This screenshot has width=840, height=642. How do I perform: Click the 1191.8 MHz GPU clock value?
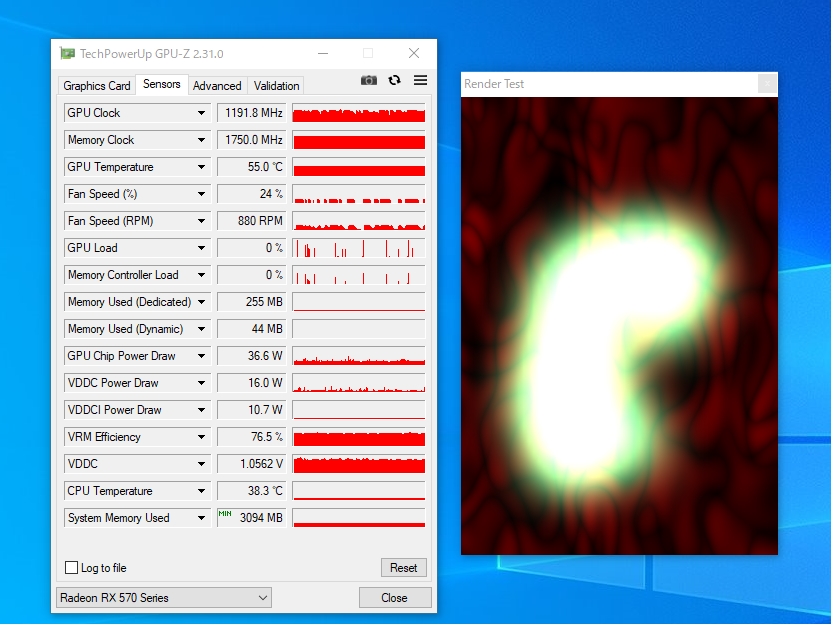click(x=252, y=113)
